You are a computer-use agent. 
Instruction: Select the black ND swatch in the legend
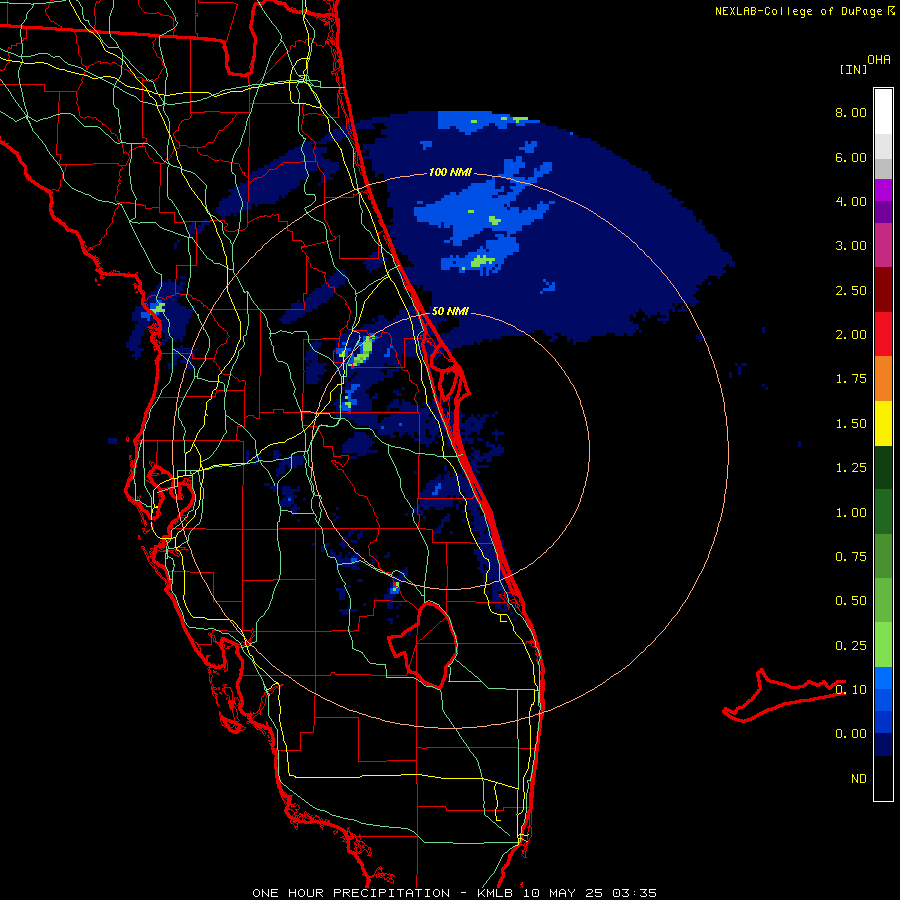click(x=883, y=778)
